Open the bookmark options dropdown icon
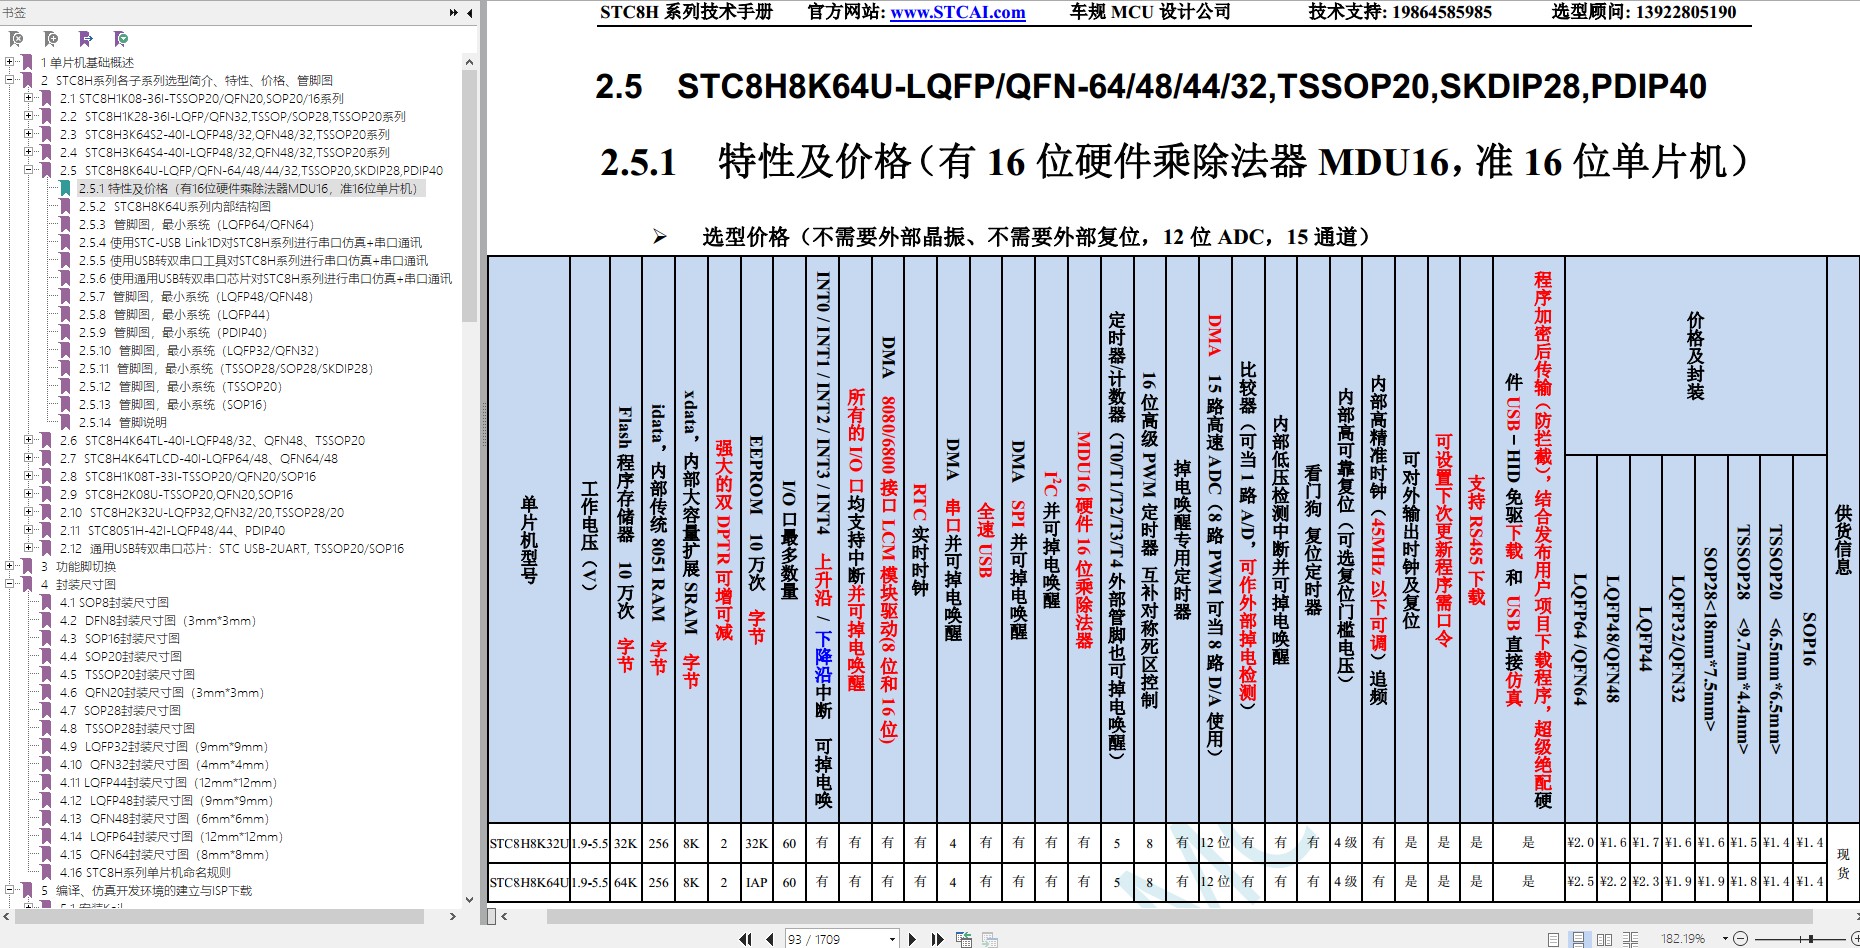This screenshot has width=1860, height=948. [121, 39]
